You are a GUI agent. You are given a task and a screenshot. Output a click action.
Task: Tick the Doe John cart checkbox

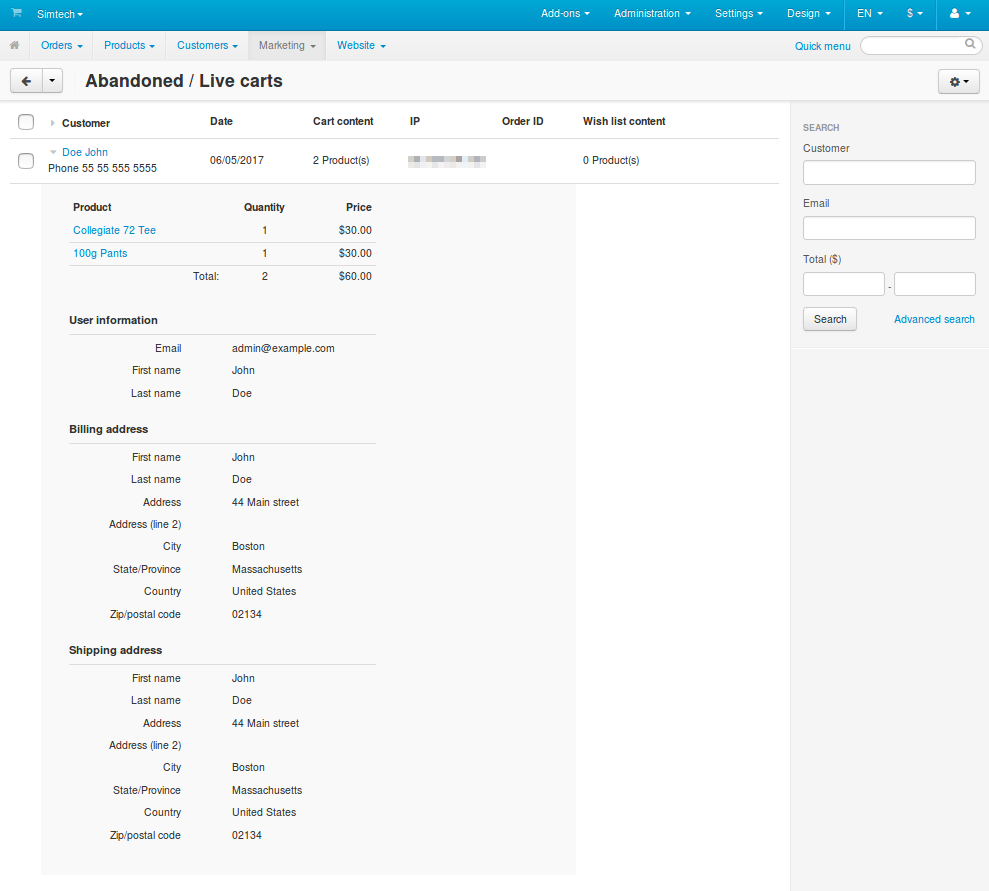pyautogui.click(x=26, y=161)
